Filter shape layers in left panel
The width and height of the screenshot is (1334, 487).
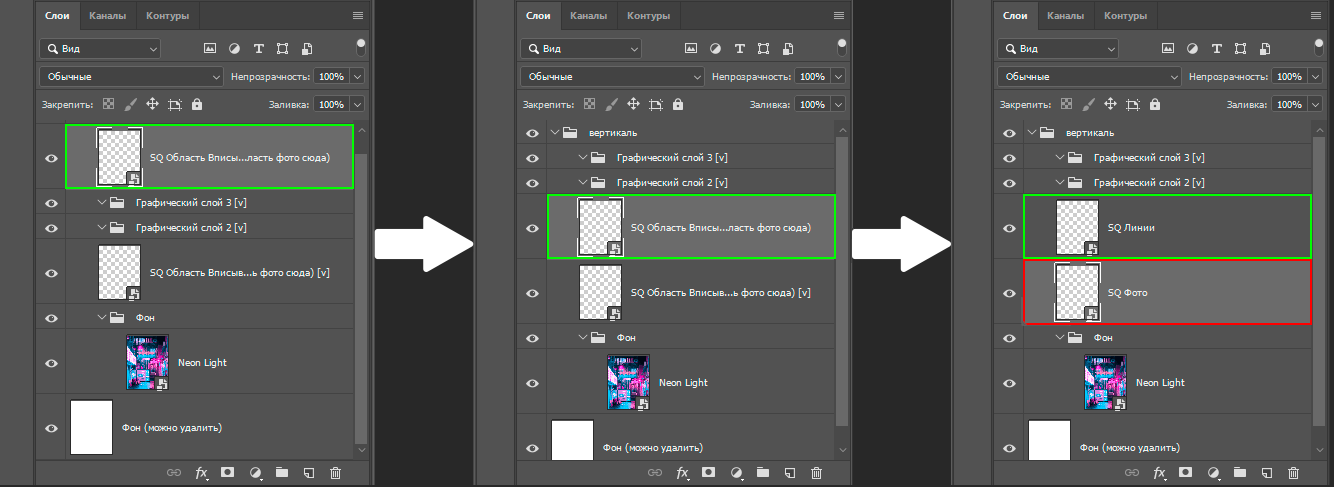(x=283, y=48)
